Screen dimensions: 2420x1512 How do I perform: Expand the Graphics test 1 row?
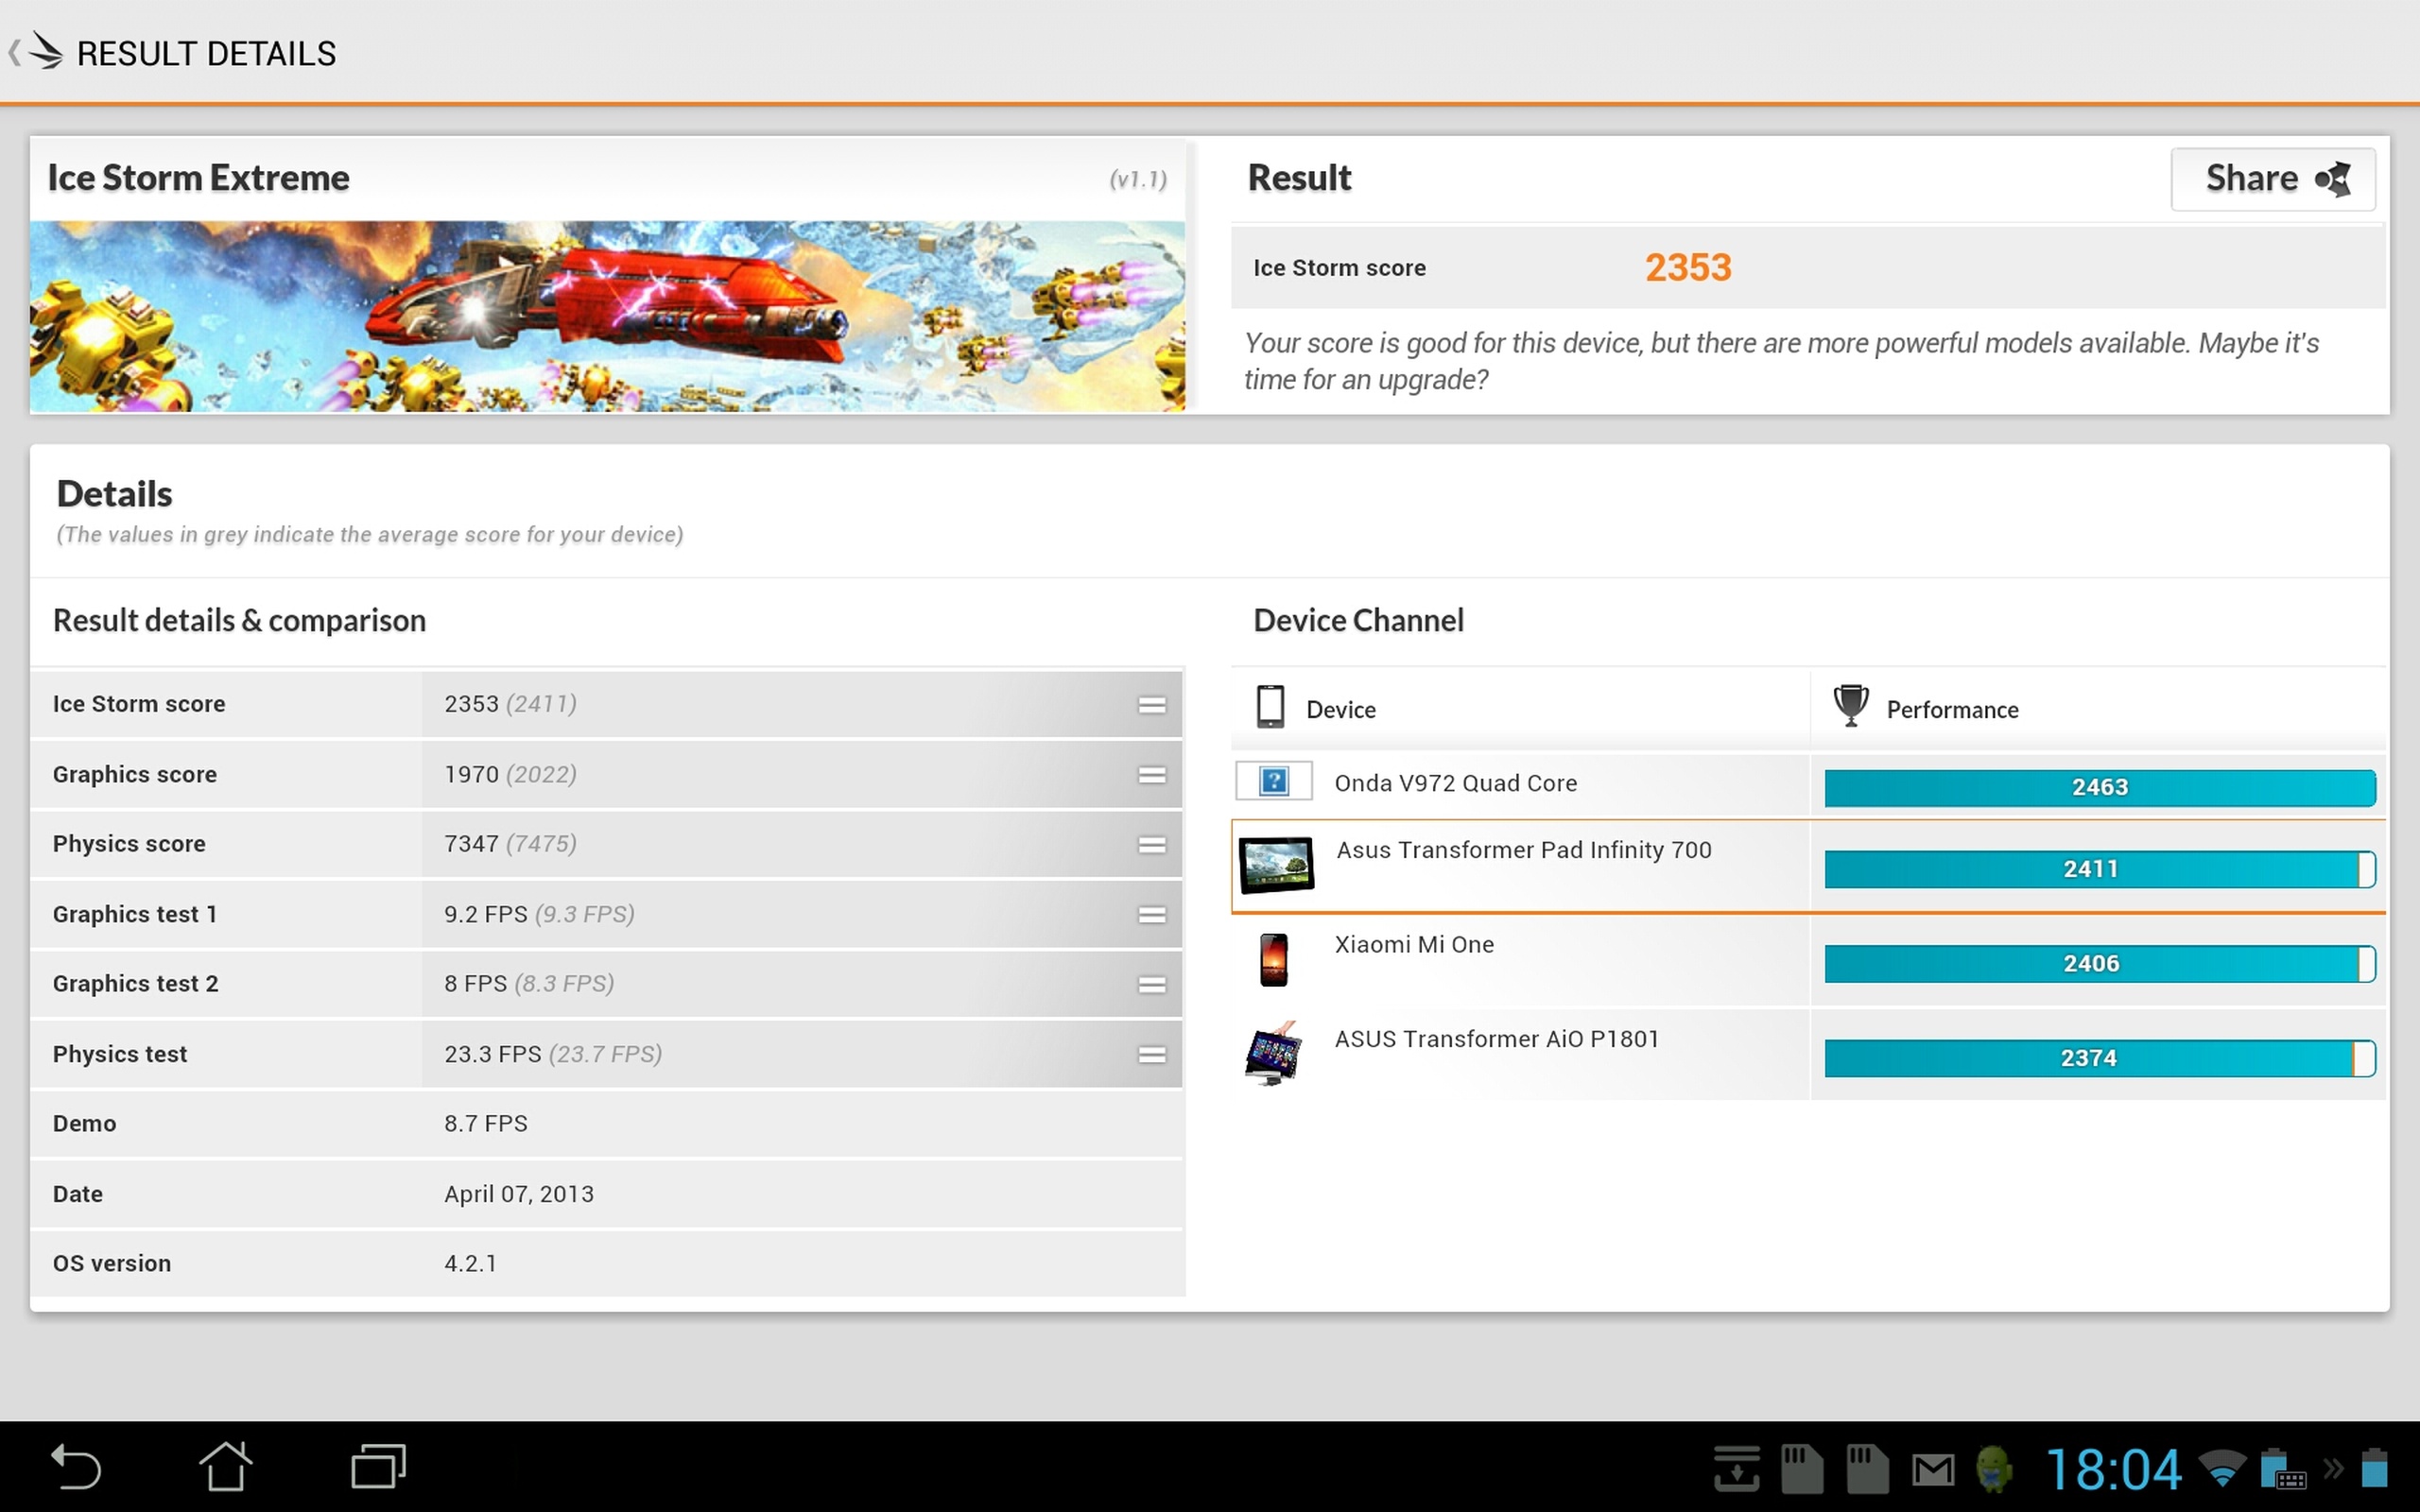[x=1151, y=915]
